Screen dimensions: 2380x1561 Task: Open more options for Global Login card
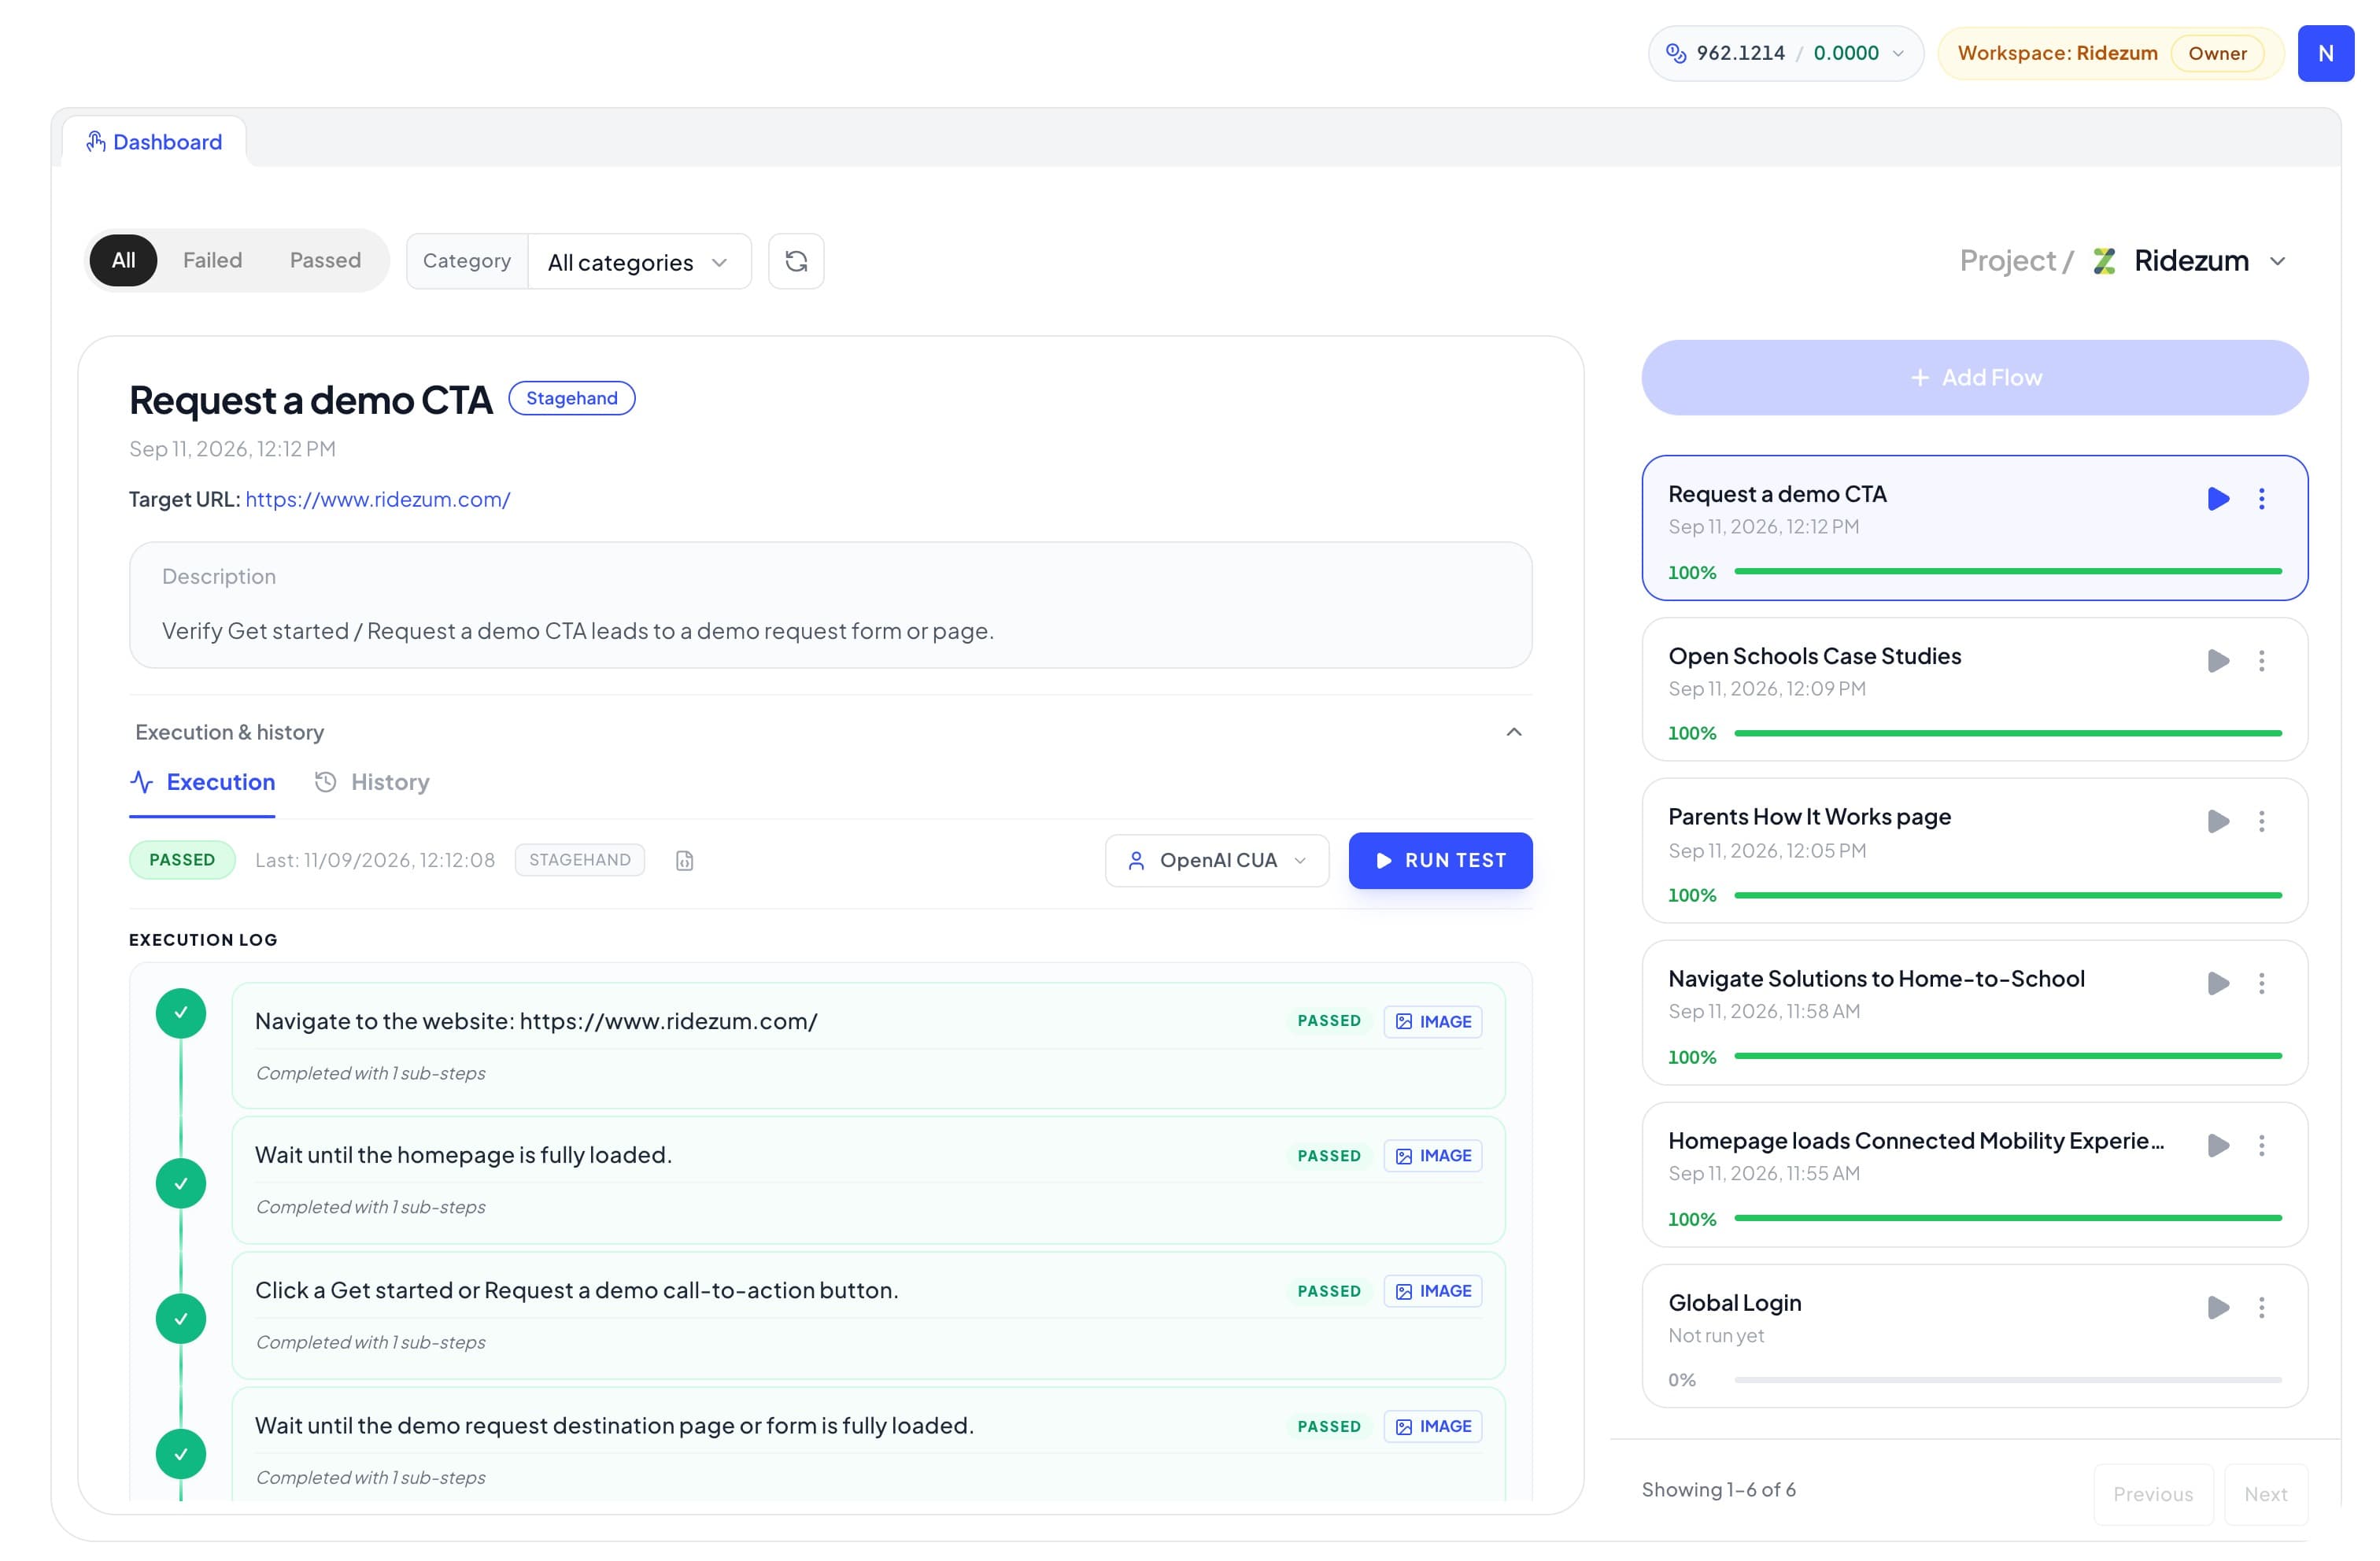coord(2261,1307)
